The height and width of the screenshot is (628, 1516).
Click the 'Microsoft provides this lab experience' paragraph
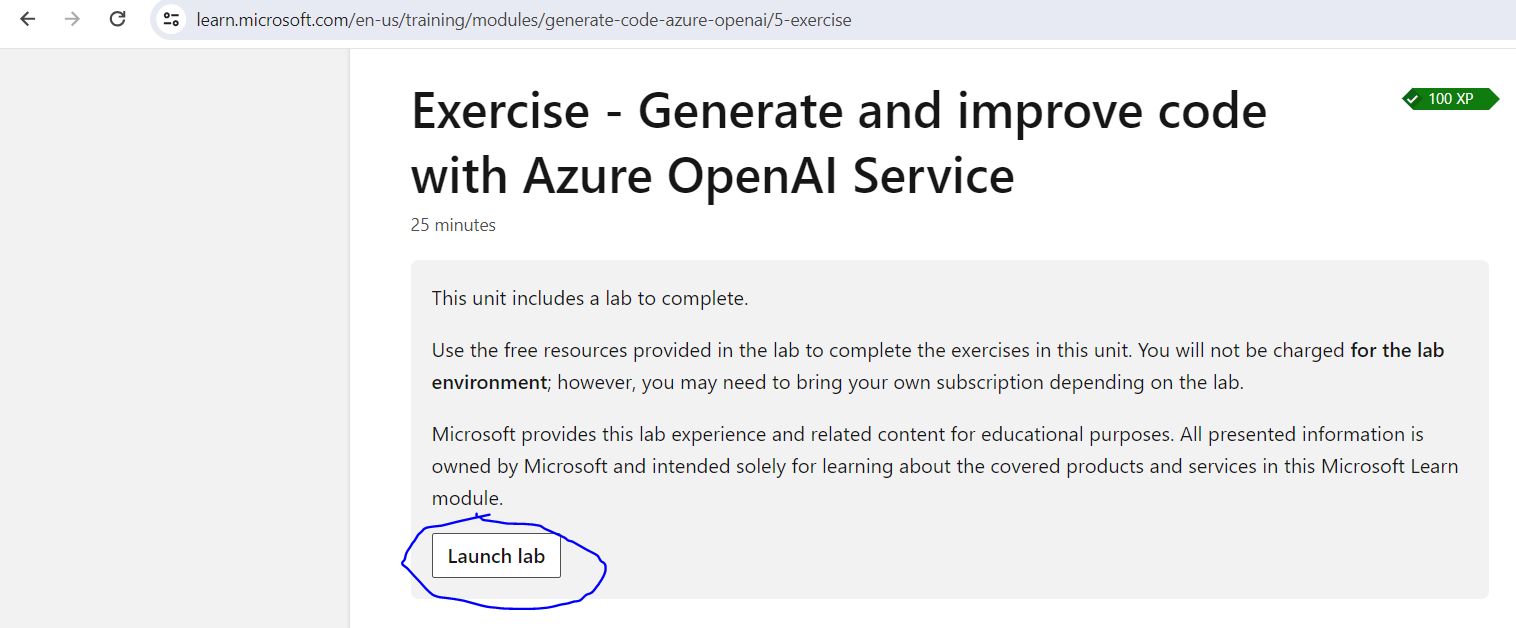pos(945,466)
